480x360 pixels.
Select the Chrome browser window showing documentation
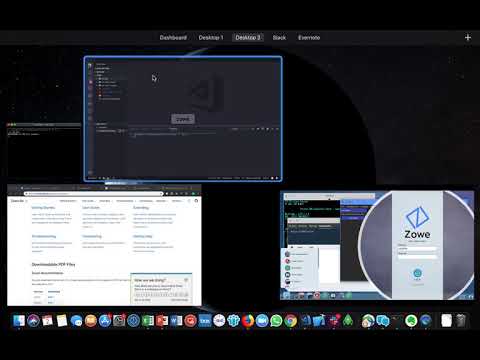104,245
